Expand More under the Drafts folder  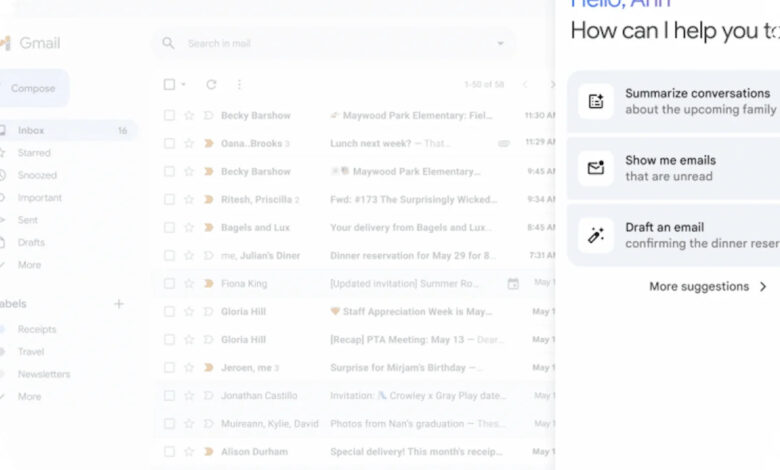(x=29, y=265)
